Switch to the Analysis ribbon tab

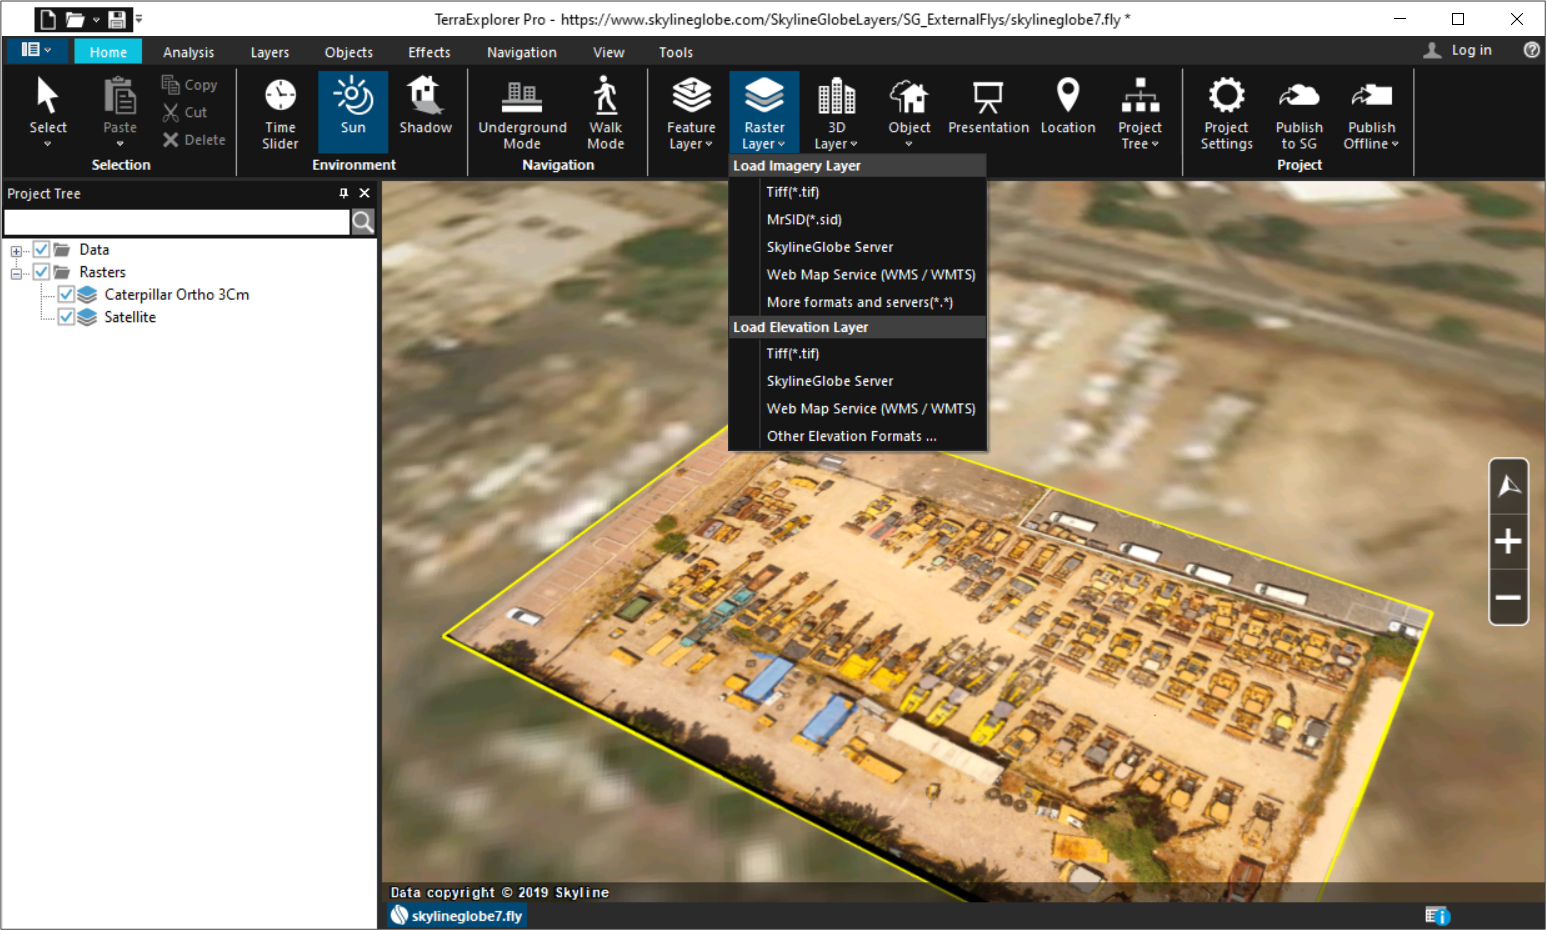(x=188, y=52)
